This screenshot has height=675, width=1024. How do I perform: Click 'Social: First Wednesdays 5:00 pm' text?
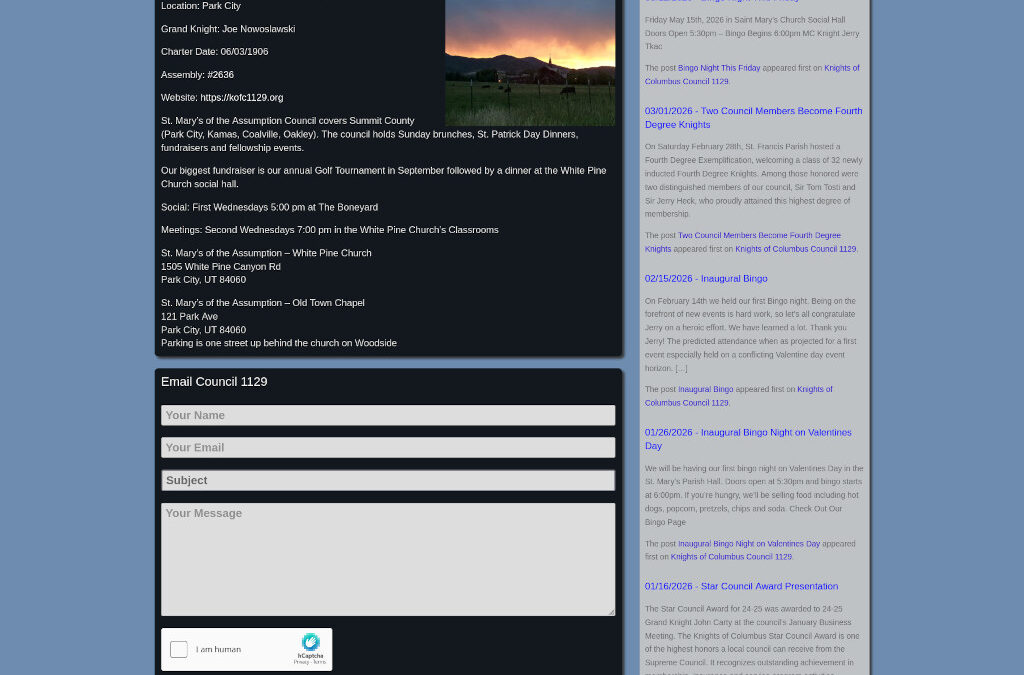(x=269, y=207)
